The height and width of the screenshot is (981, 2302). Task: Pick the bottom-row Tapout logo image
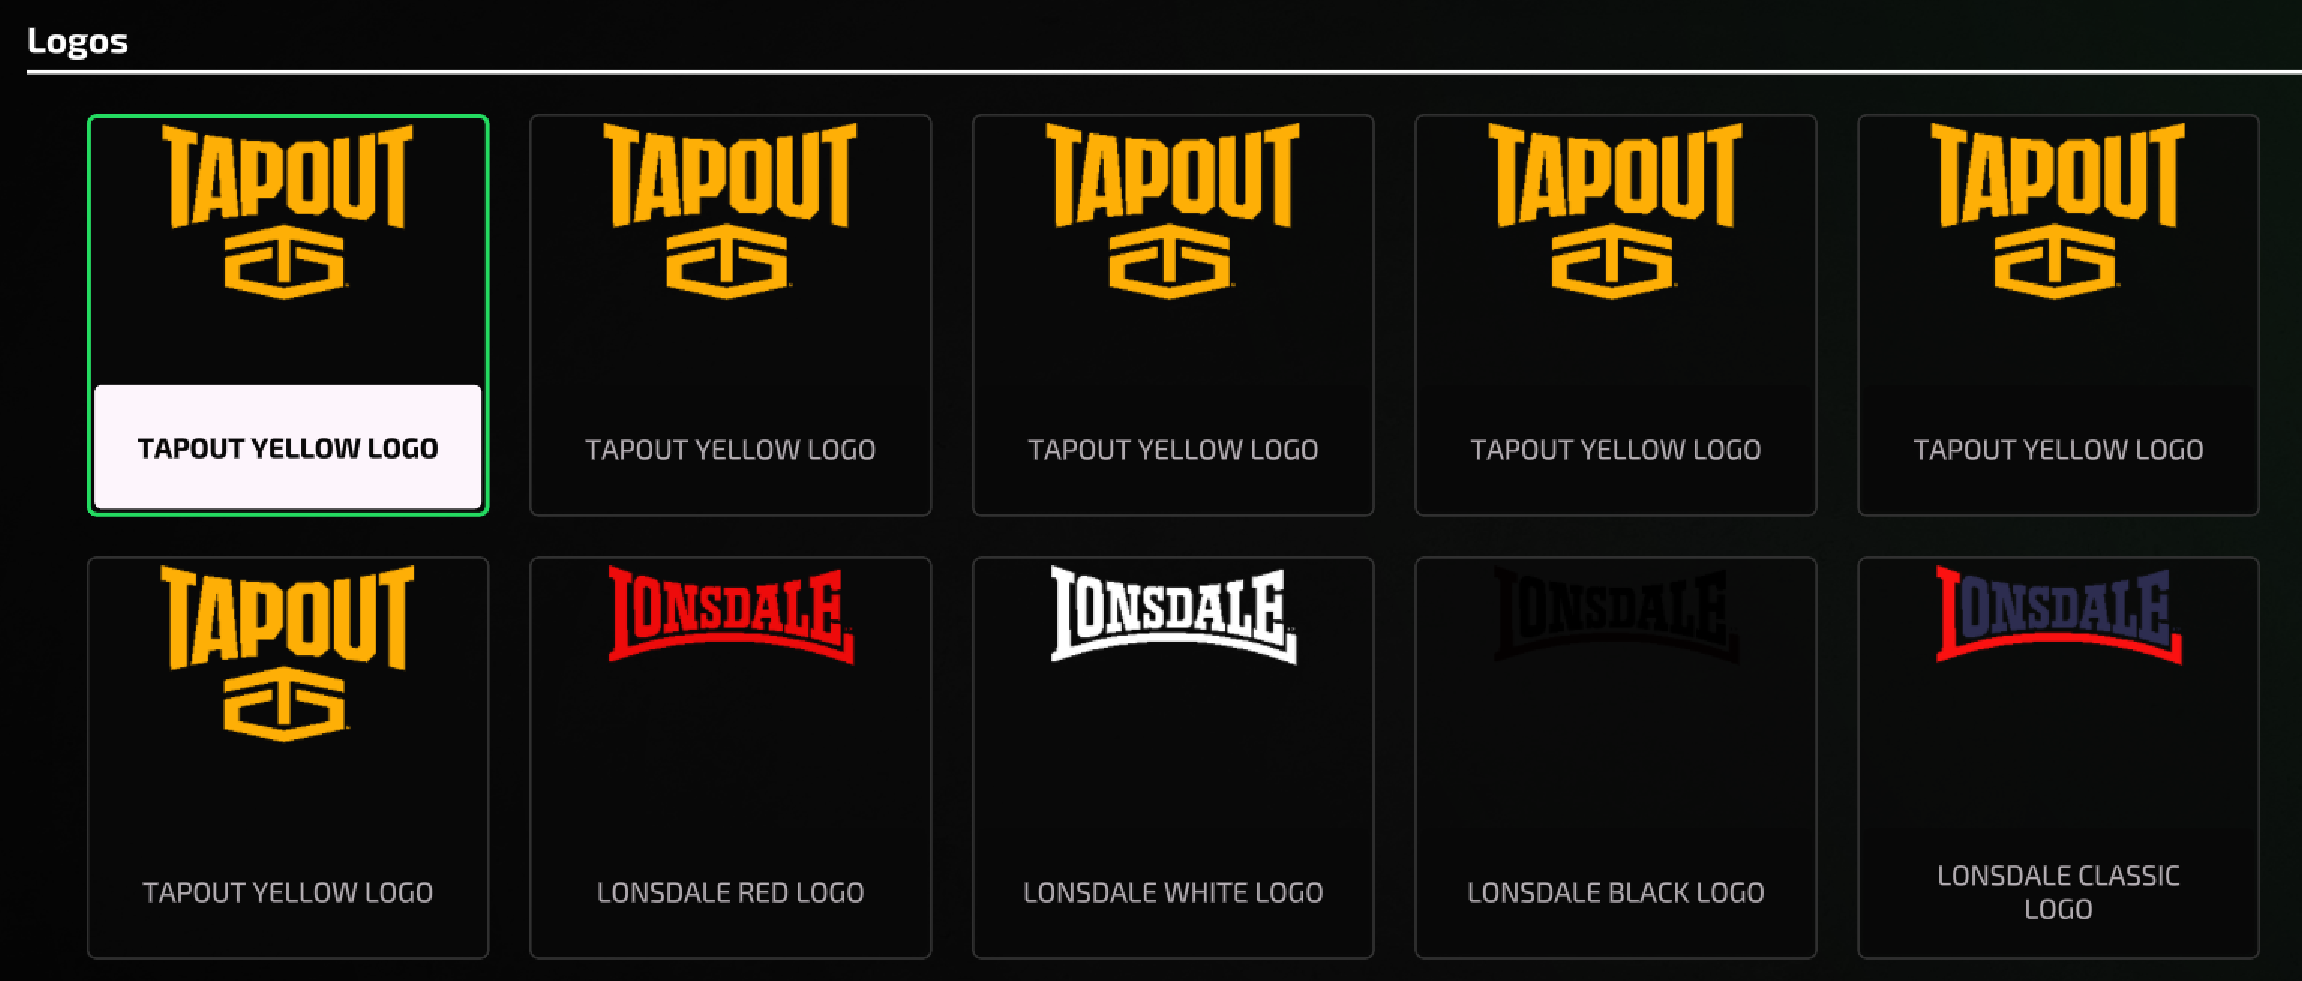point(287,653)
